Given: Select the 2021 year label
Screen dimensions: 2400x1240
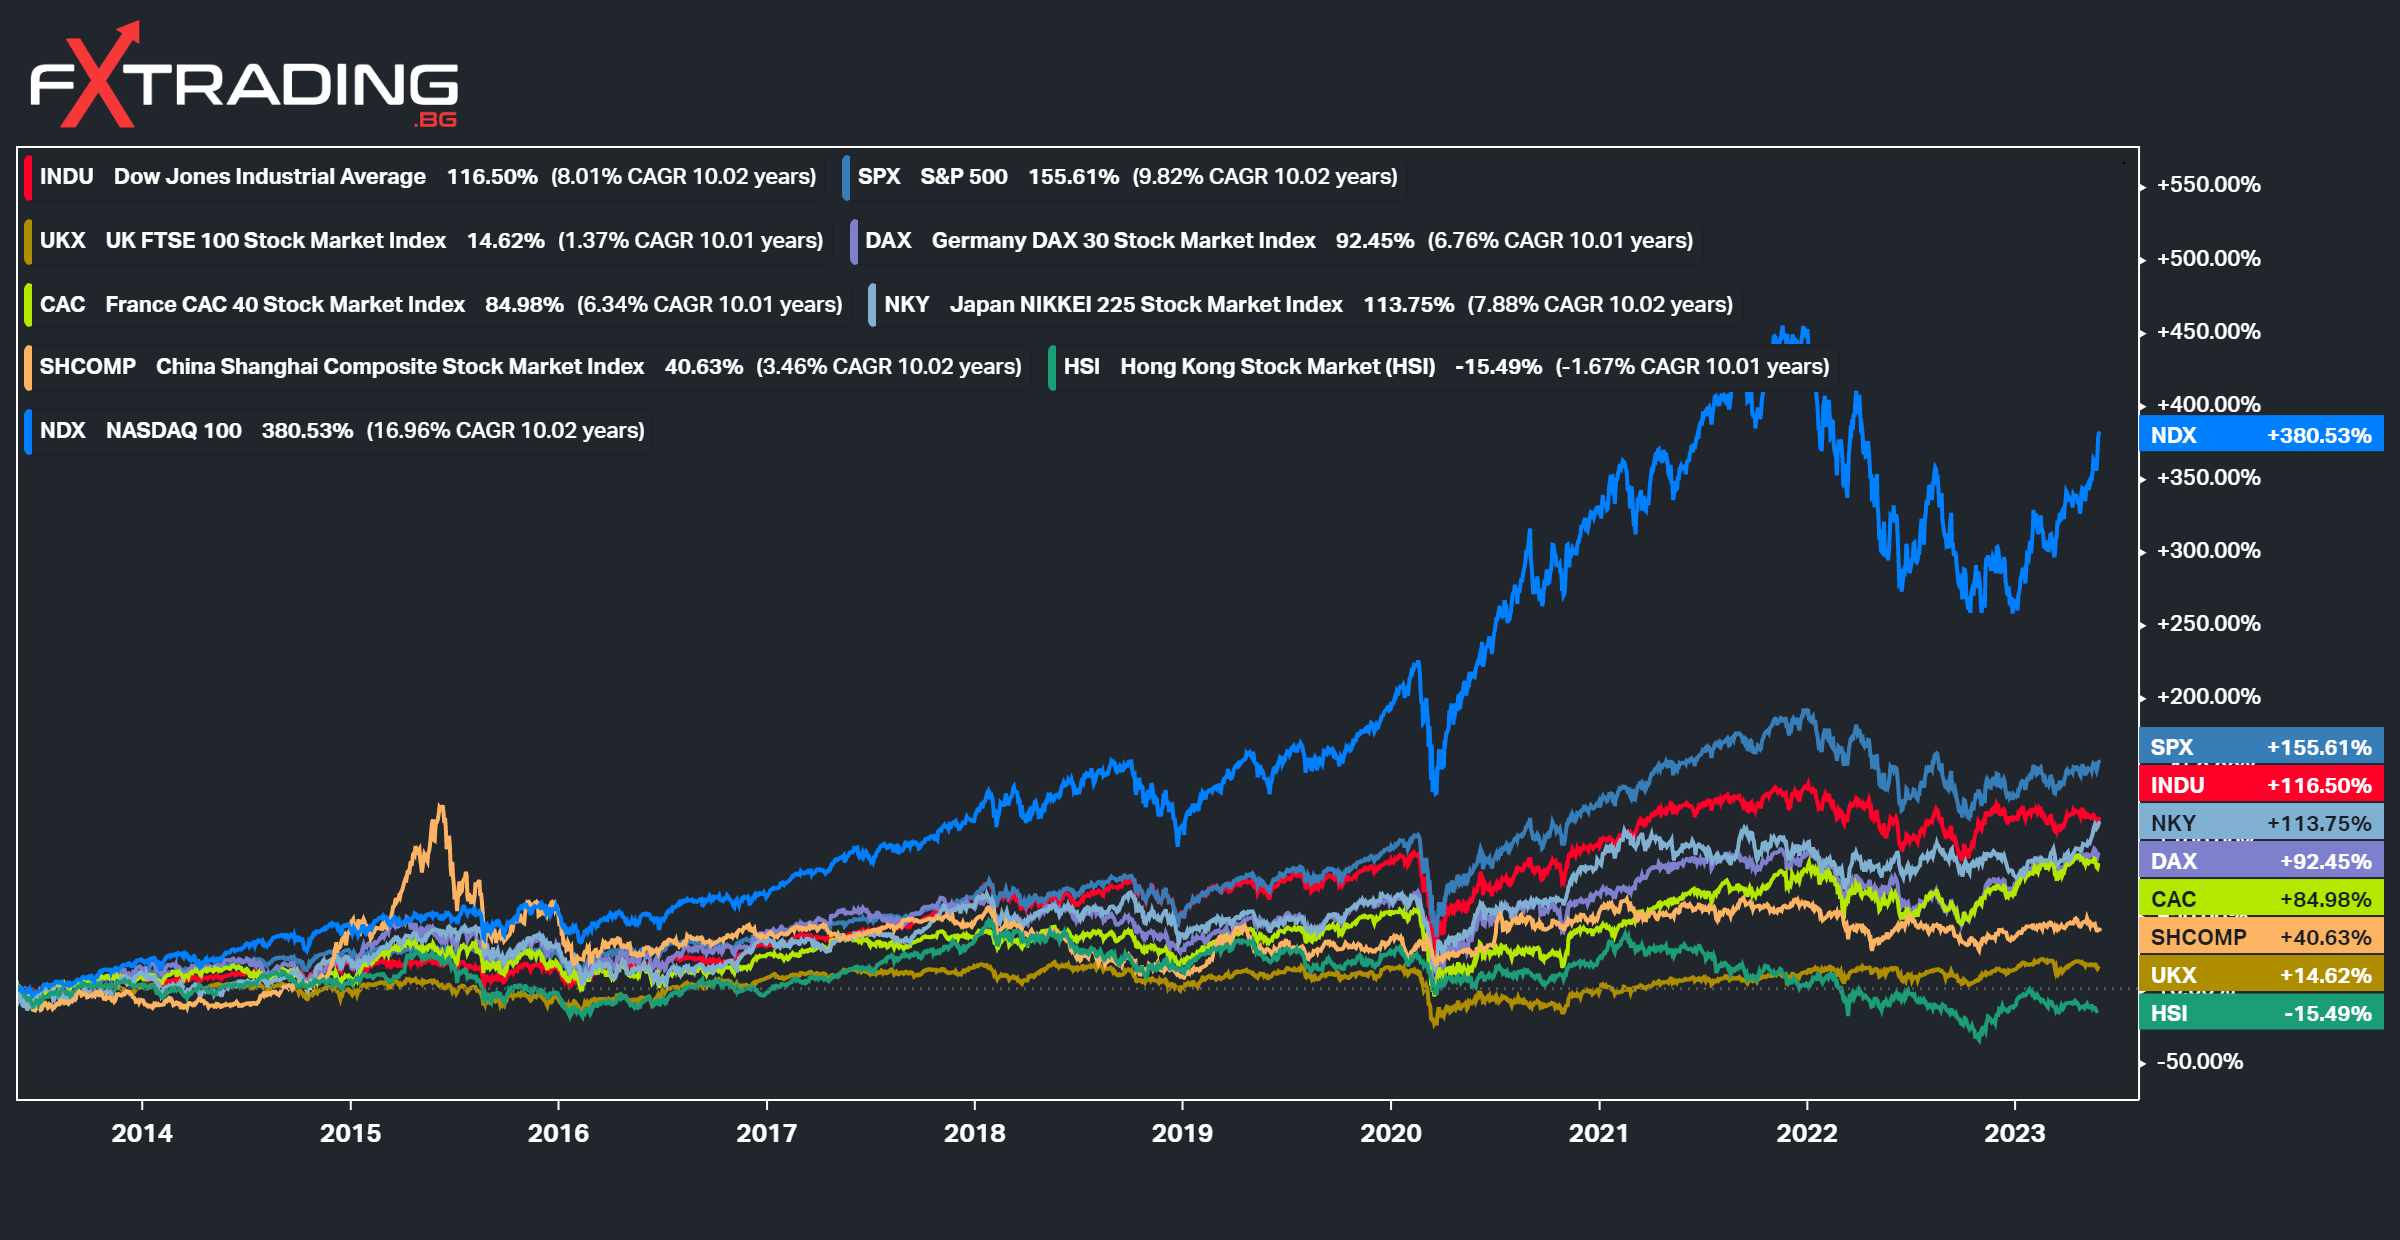Looking at the screenshot, I should point(1599,1133).
